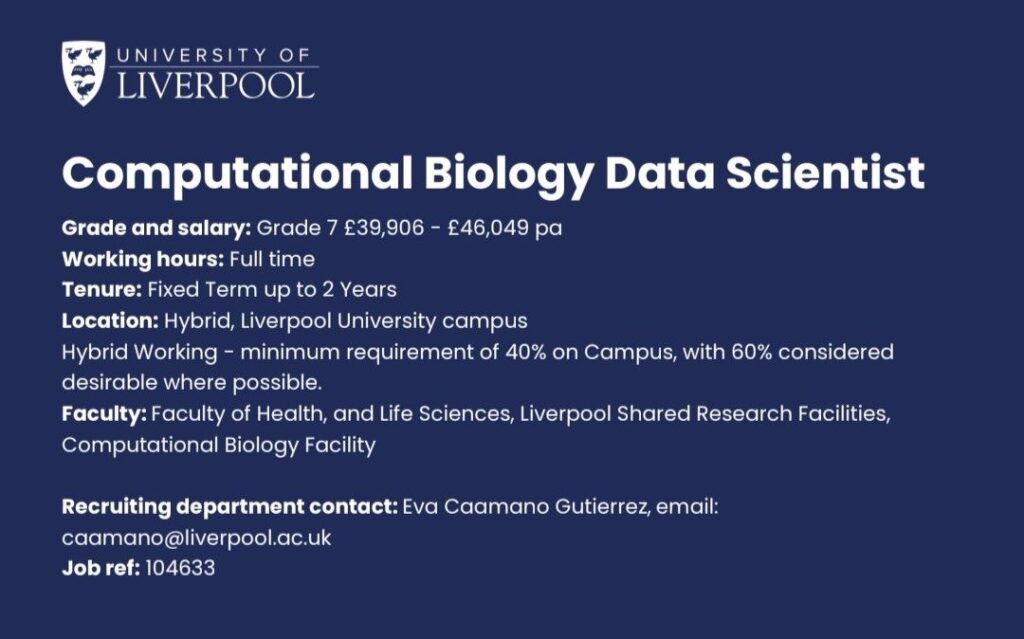1024x639 pixels.
Task: Click 'Liverpool Shared Research Facilities' text
Action: coord(702,414)
